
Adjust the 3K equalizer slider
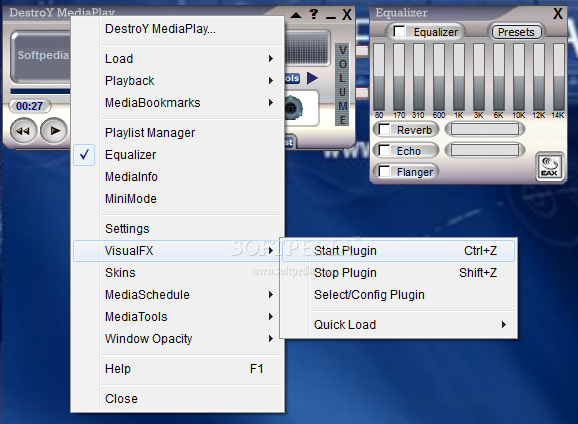coord(479,77)
